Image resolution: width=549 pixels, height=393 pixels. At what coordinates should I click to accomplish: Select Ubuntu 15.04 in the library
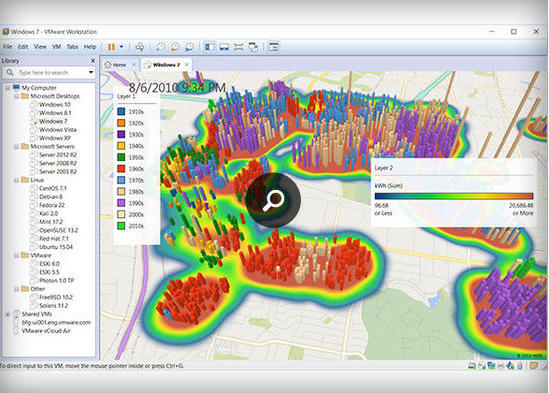pos(56,247)
